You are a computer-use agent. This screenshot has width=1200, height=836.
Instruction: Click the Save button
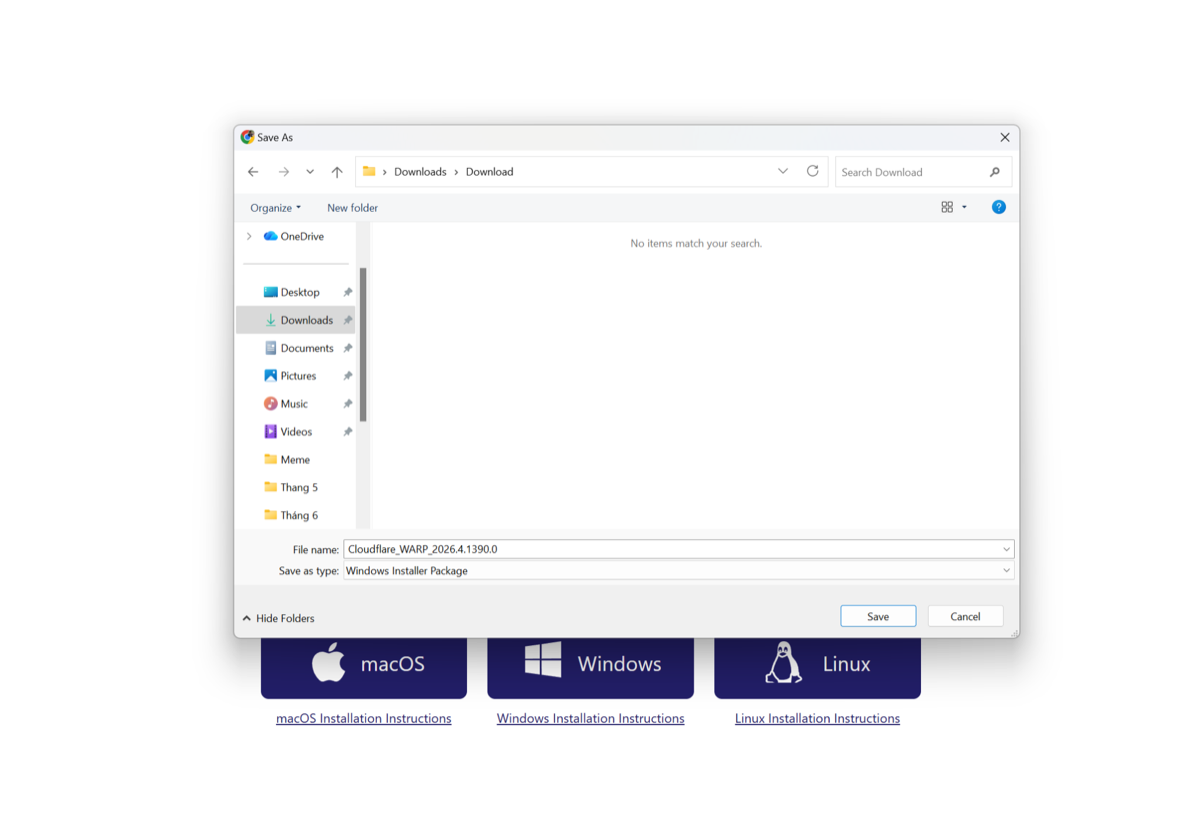click(x=878, y=616)
